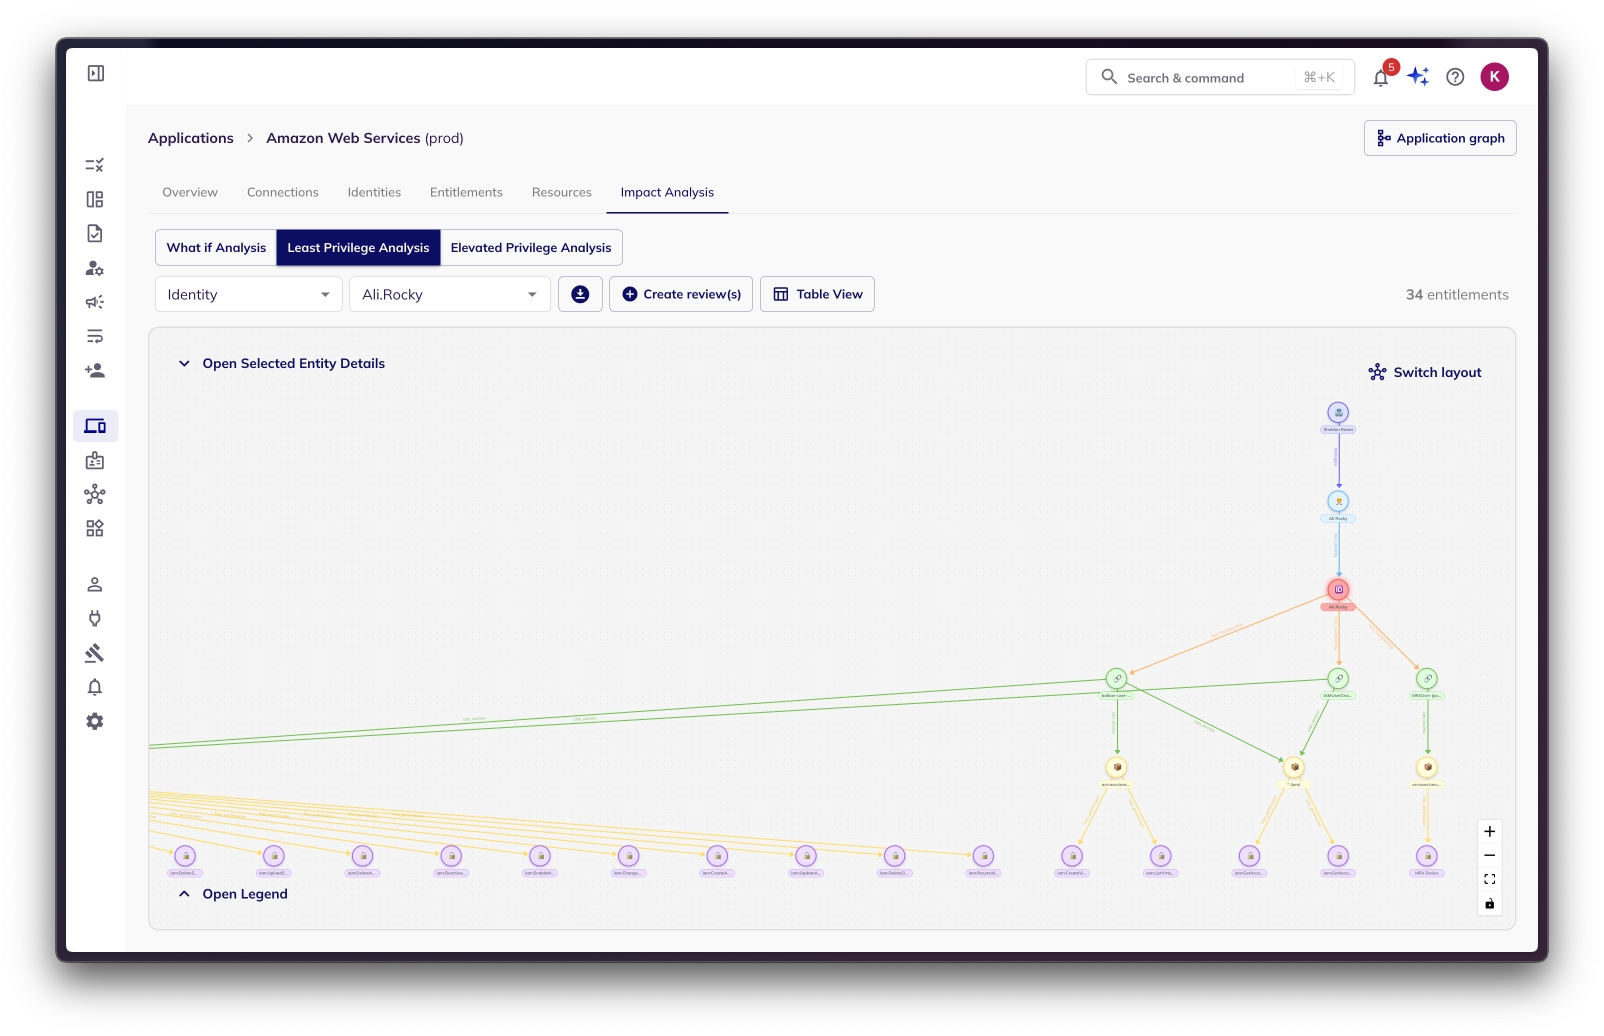Toggle the graph lock control
Viewport: 1604px width, 1036px height.
[x=1489, y=904]
